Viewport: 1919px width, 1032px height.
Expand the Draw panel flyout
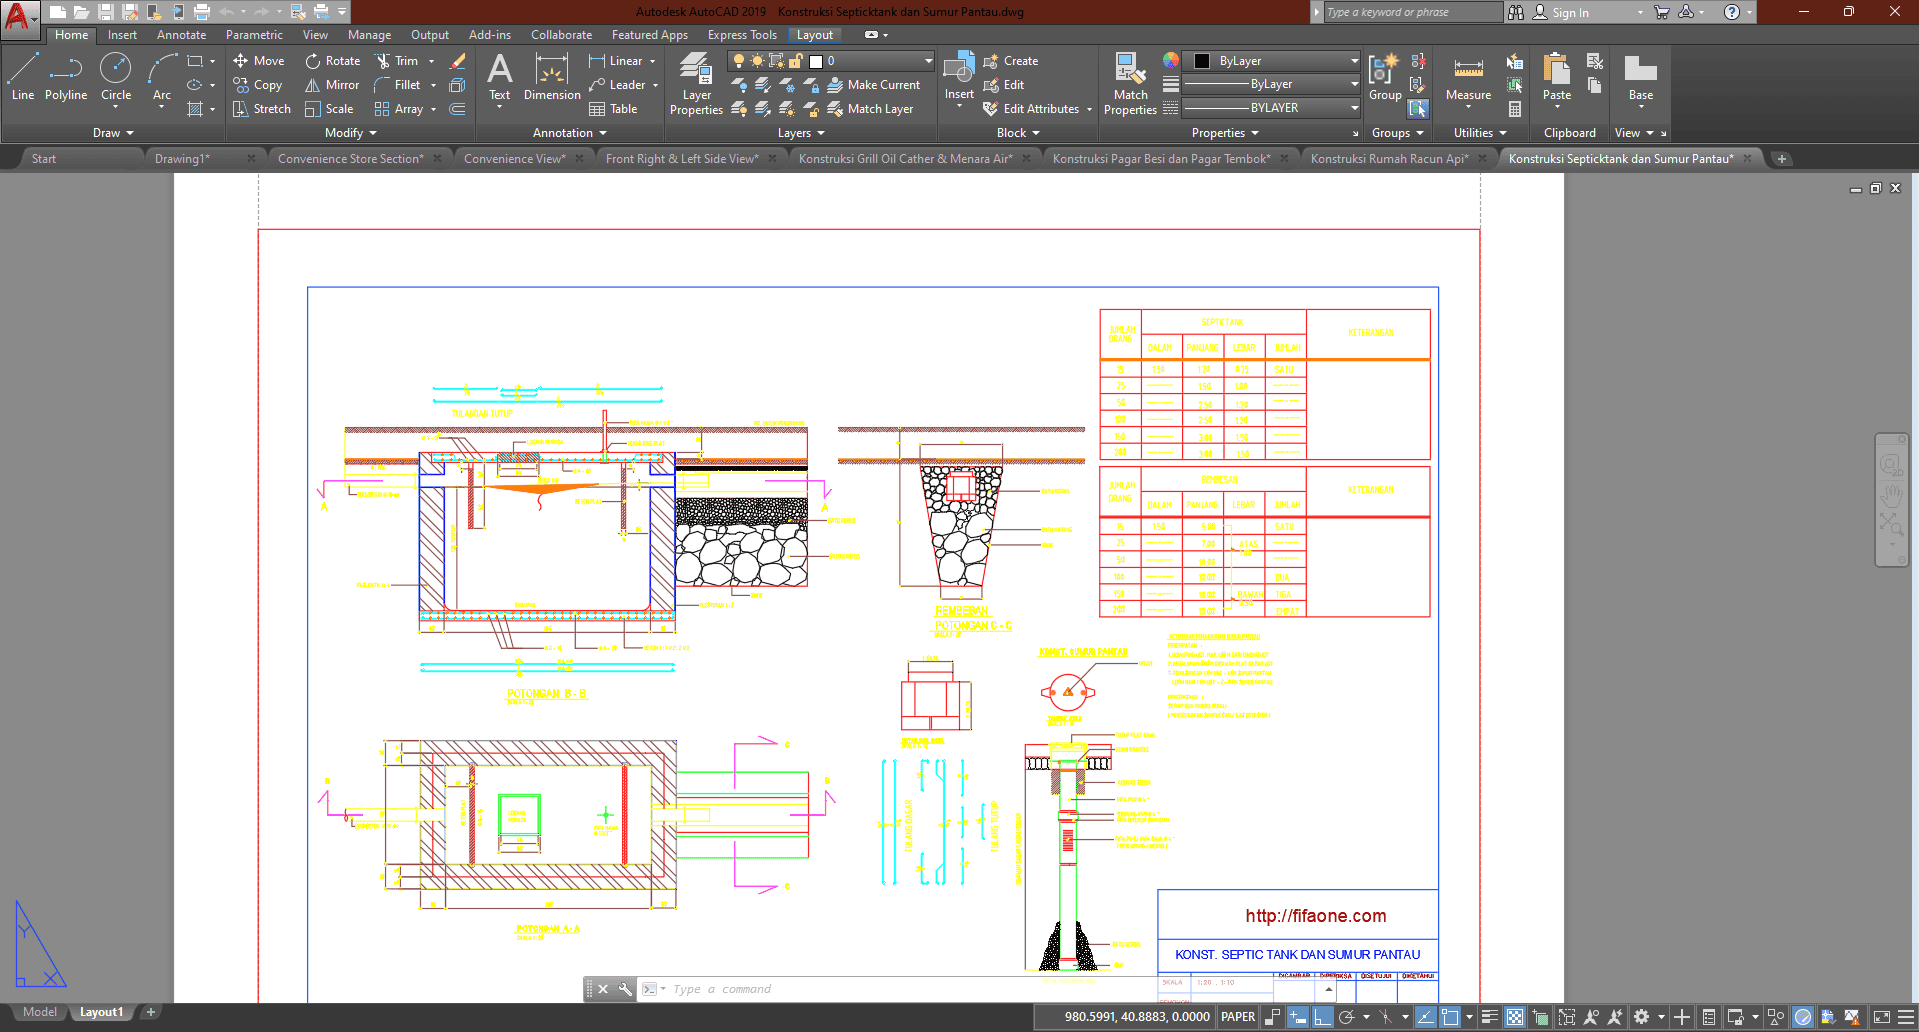[113, 133]
